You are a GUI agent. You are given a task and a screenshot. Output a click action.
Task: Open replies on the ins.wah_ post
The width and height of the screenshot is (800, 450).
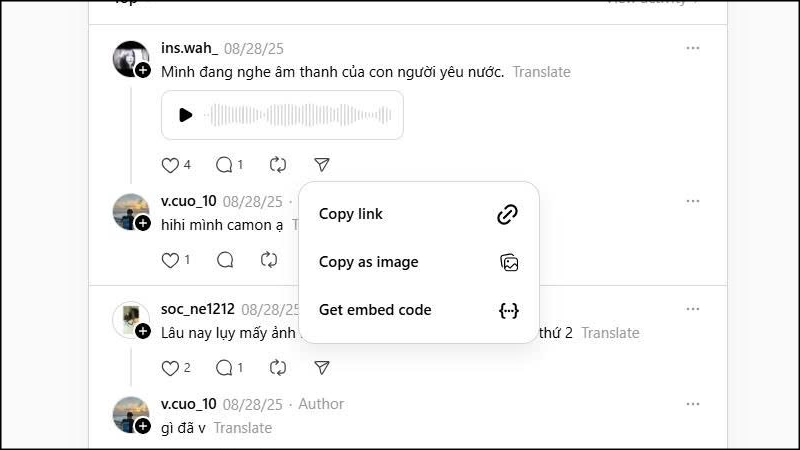tap(224, 165)
